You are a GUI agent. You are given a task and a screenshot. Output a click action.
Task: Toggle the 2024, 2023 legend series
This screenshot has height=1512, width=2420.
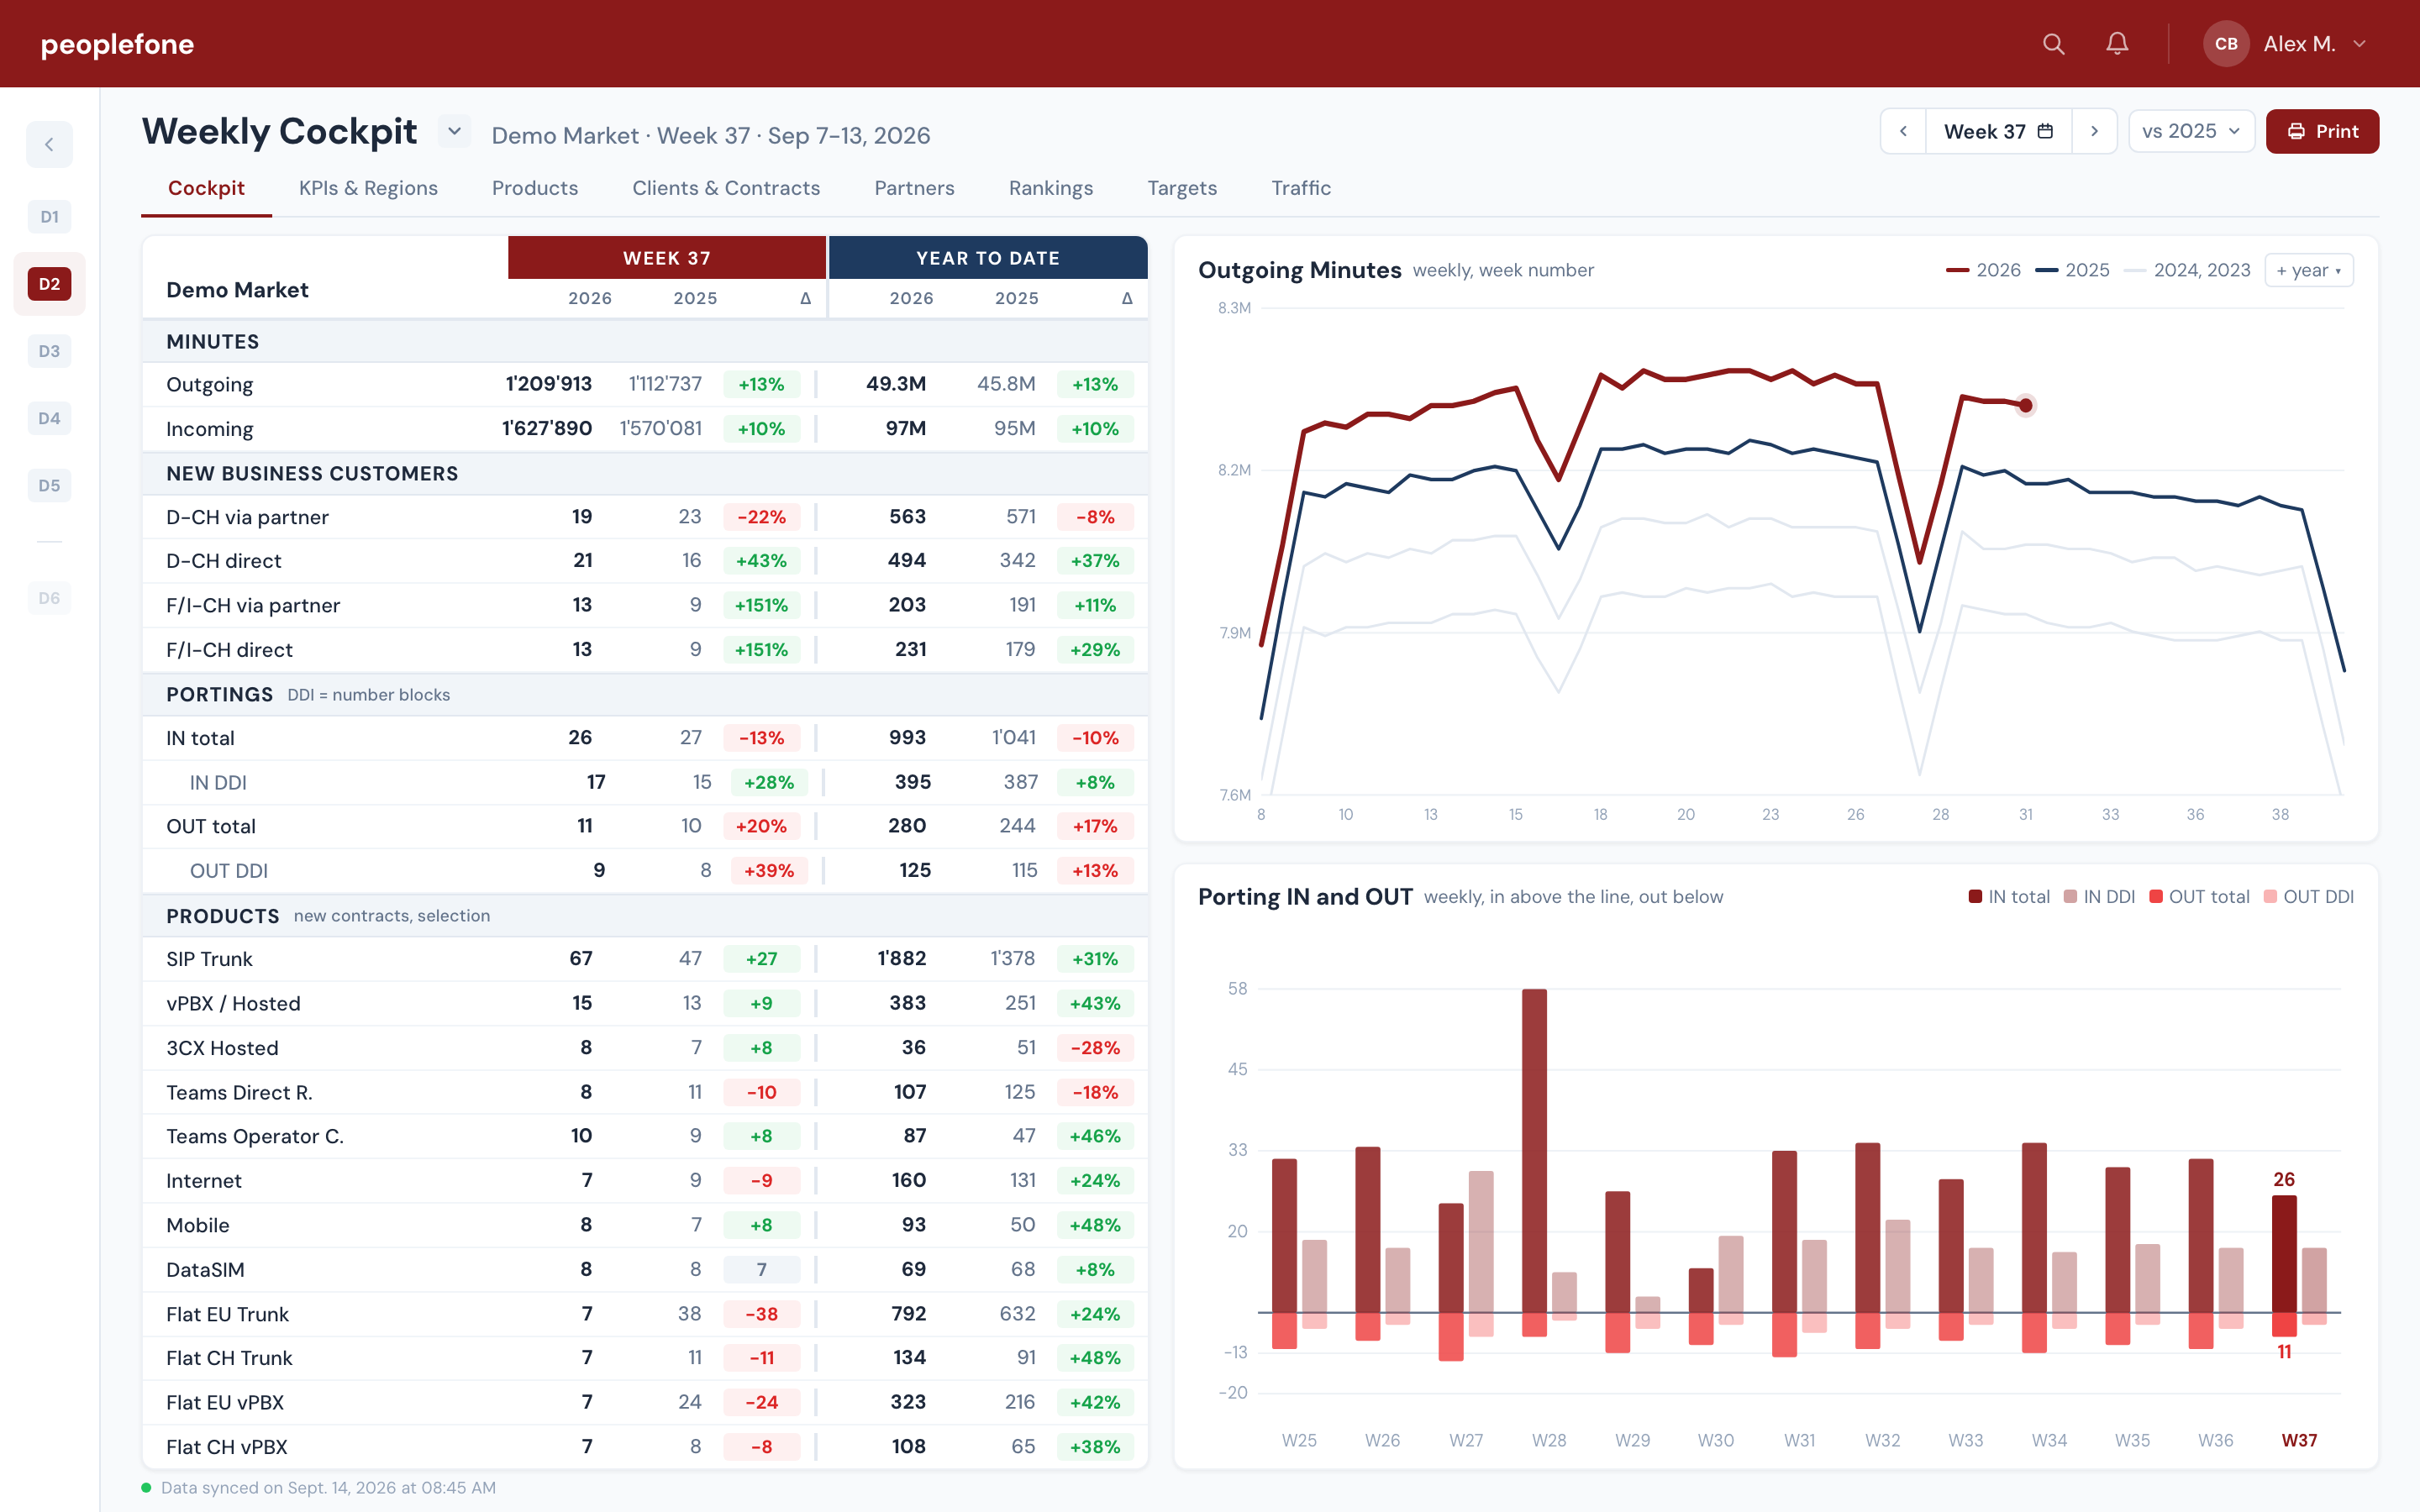(x=2187, y=270)
